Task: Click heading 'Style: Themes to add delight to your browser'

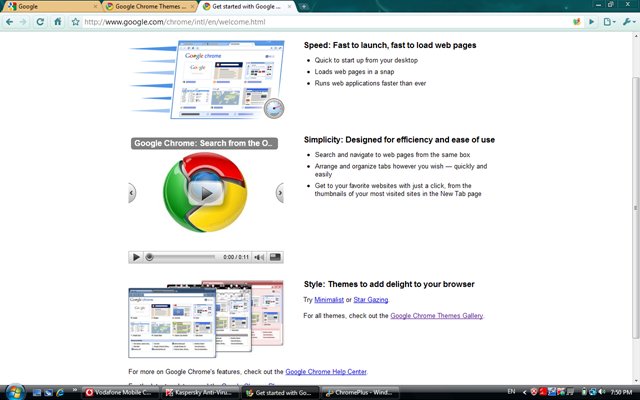Action: (x=389, y=284)
